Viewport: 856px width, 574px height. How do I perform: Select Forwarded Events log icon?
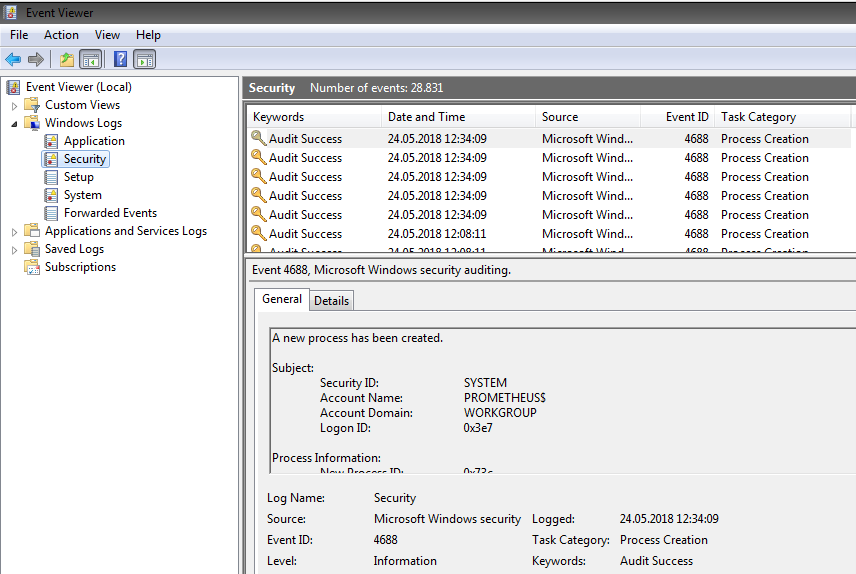click(x=51, y=213)
